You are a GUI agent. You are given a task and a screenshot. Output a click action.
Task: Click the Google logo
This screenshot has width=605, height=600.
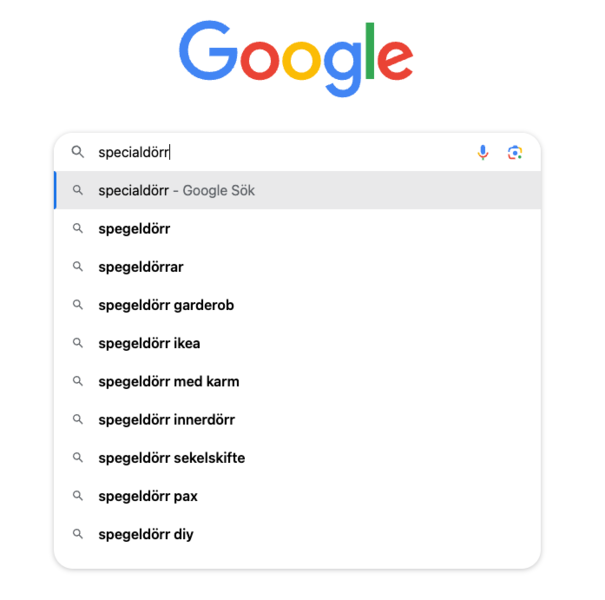pos(296,57)
